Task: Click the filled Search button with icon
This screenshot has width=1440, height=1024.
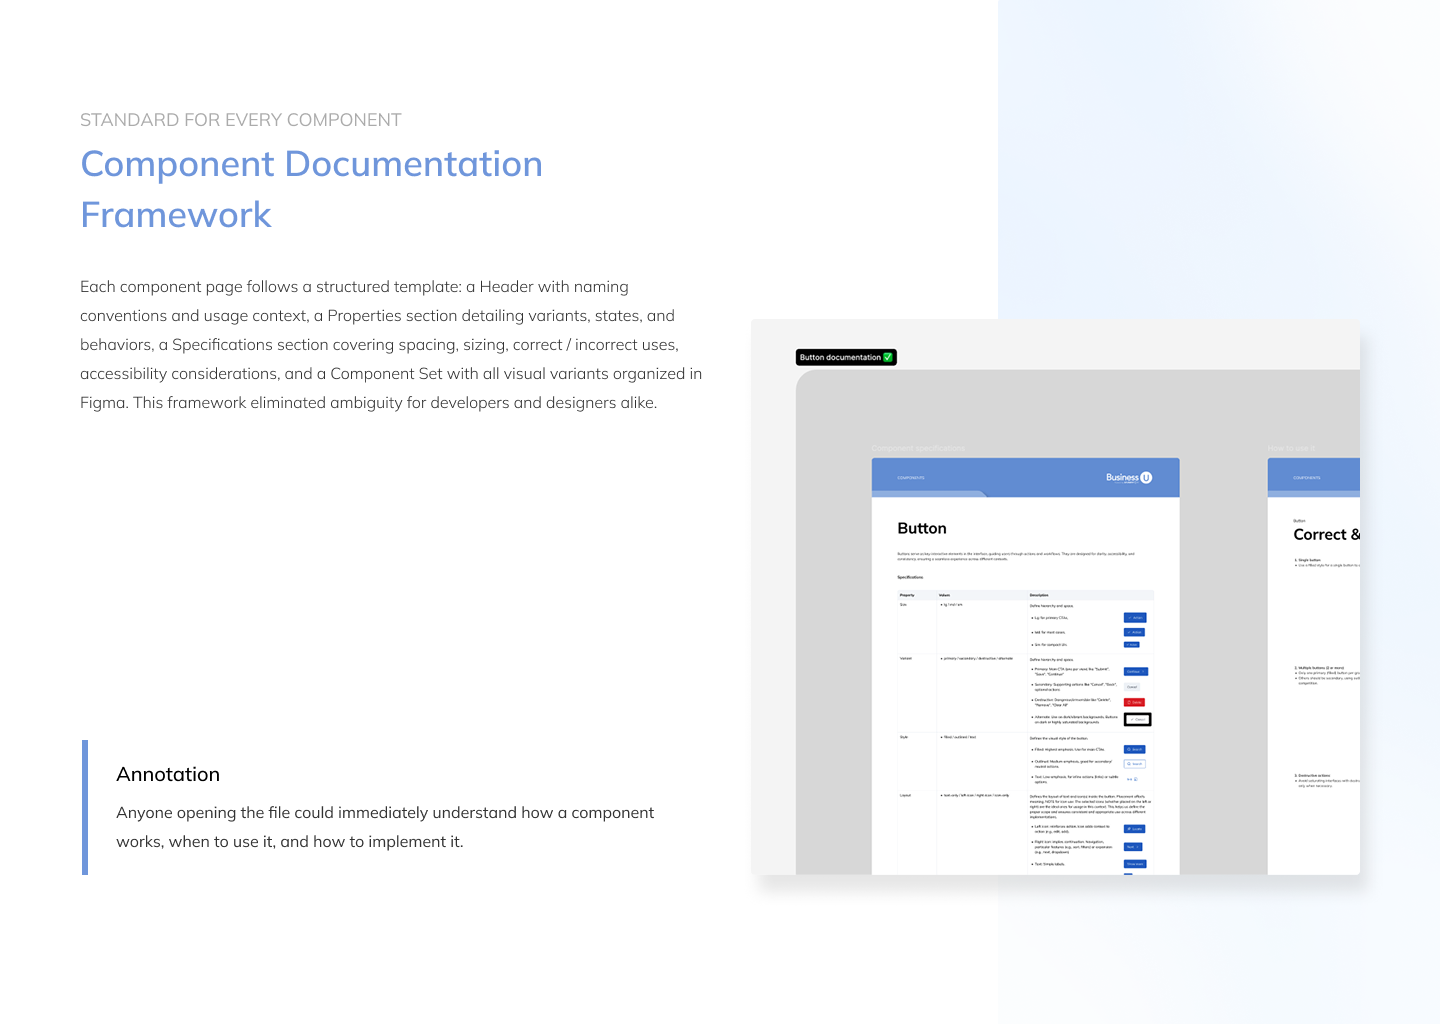Action: pyautogui.click(x=1134, y=749)
